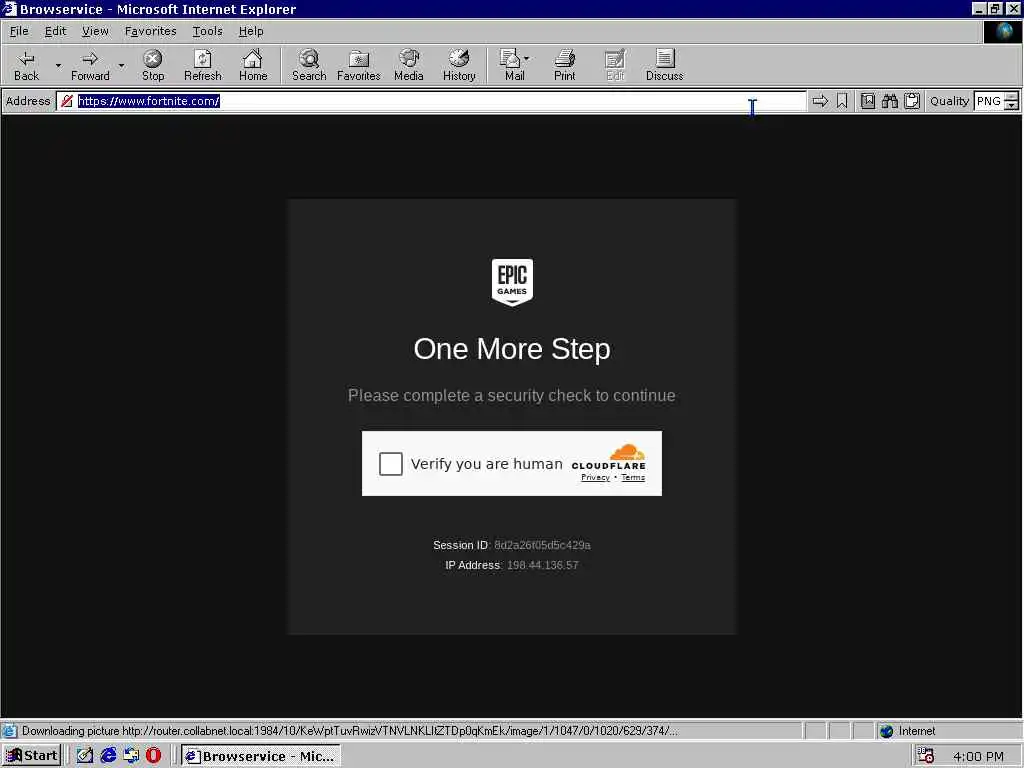Open the Discuss toolbar button
Screen dimensions: 1024x768
coord(664,65)
